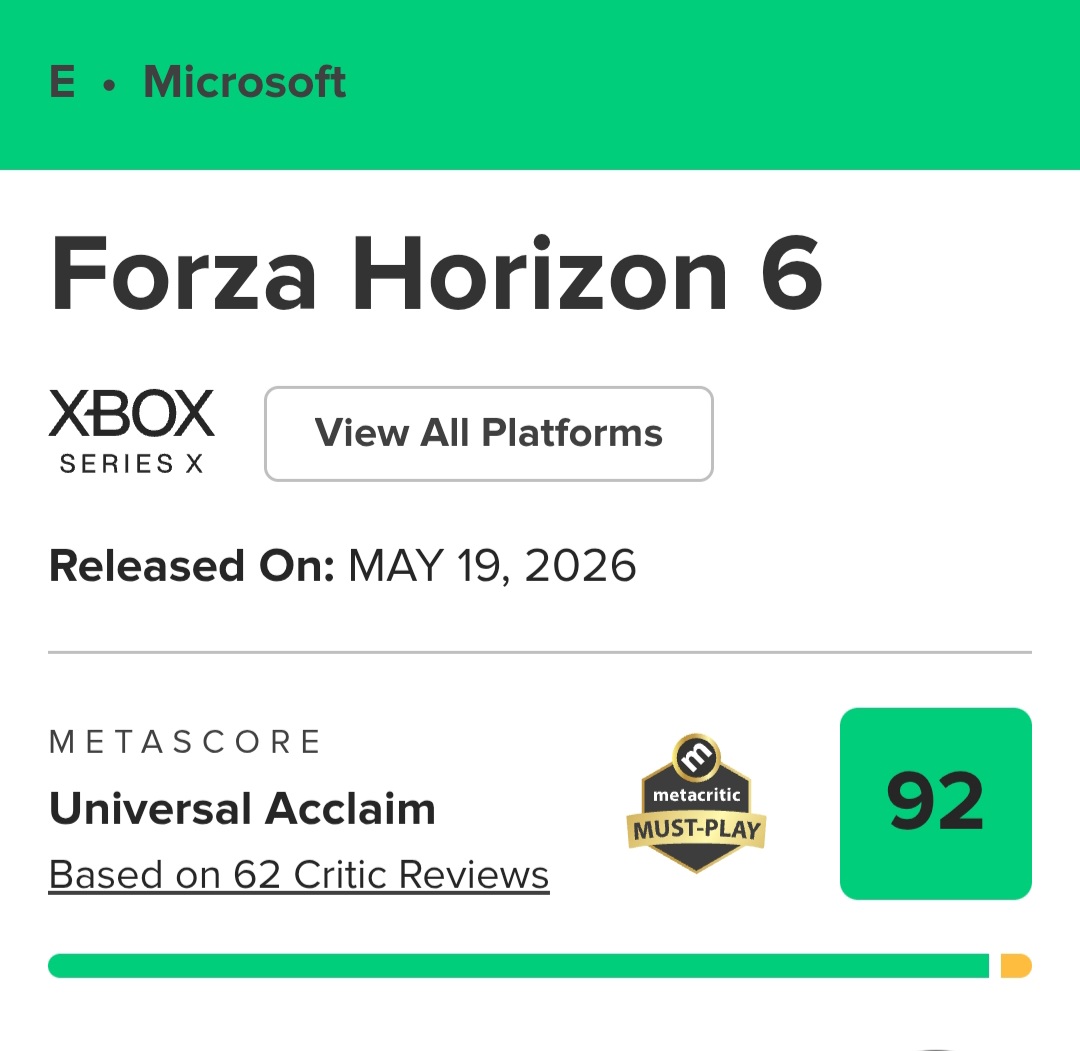Open Based on 62 Critic Reviews link

pyautogui.click(x=299, y=875)
